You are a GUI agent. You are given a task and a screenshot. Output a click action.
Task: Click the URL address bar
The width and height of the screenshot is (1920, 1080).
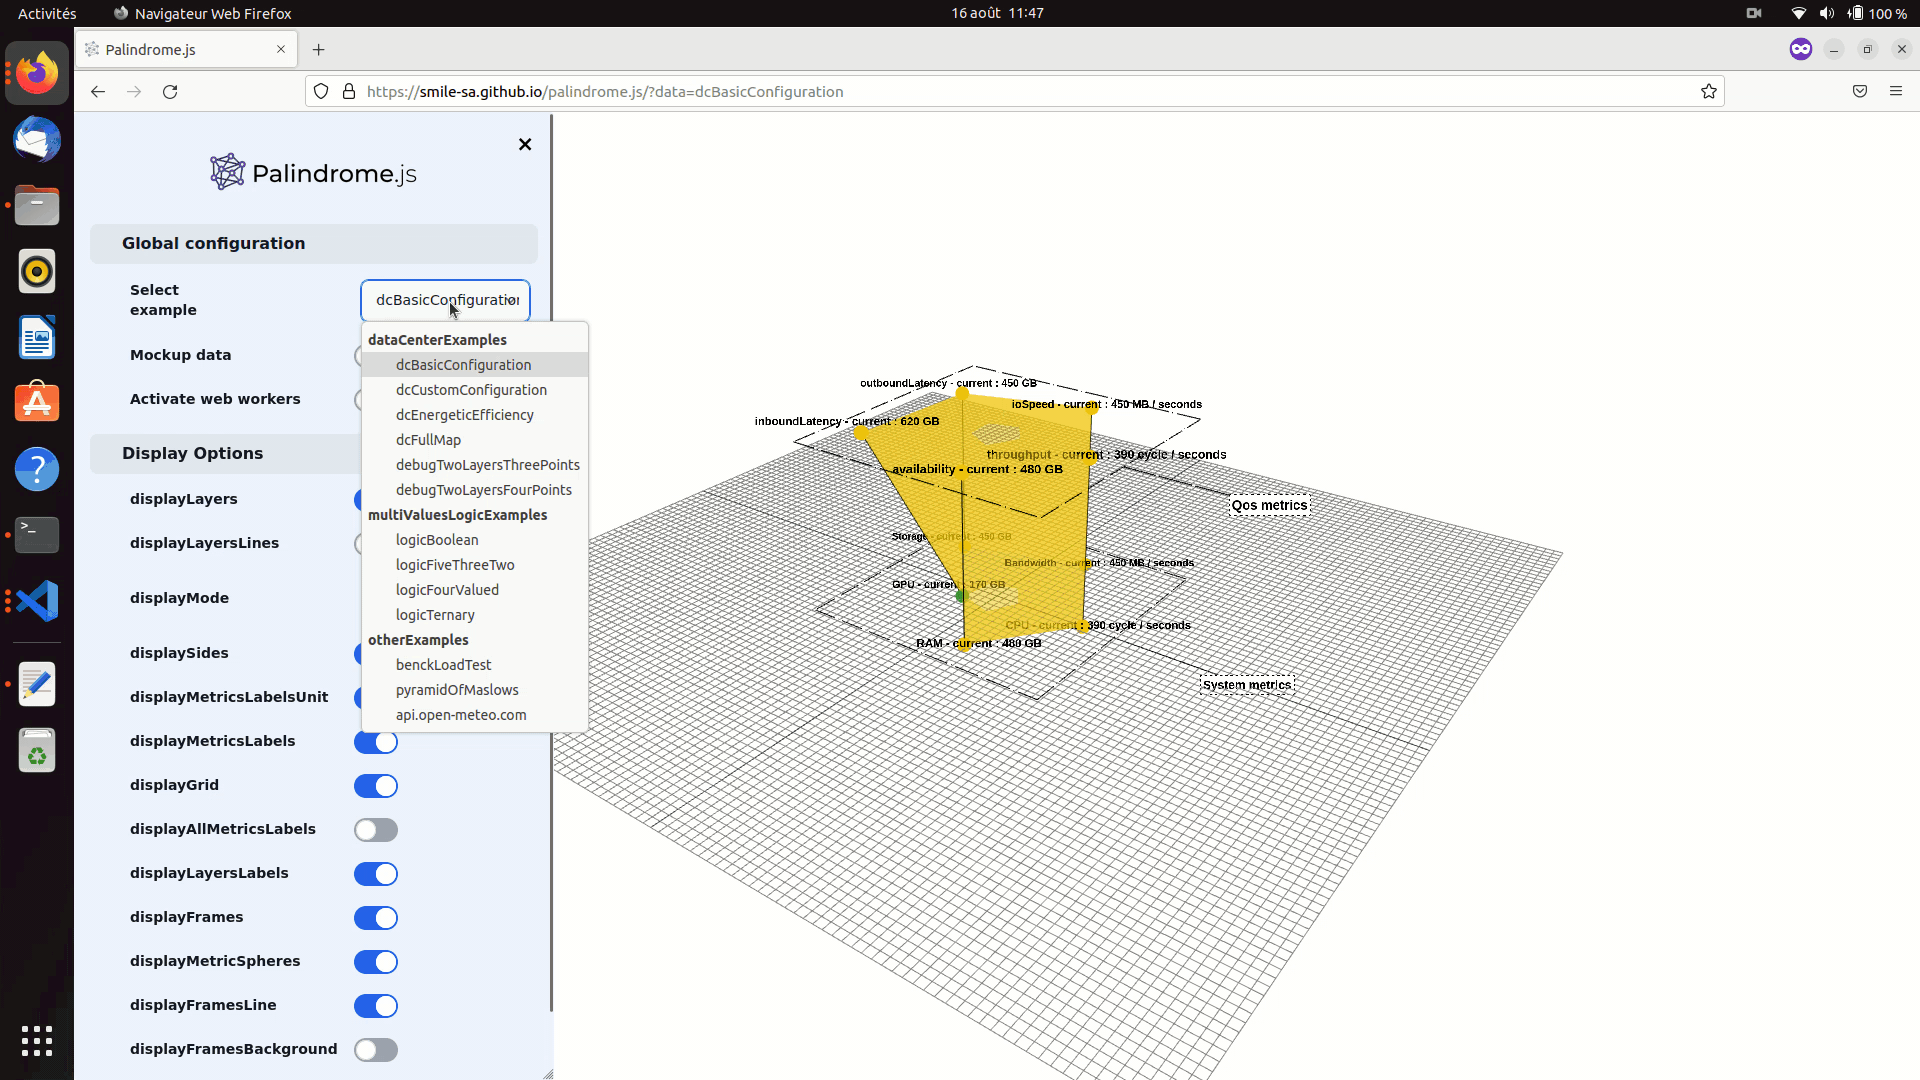1015,91
